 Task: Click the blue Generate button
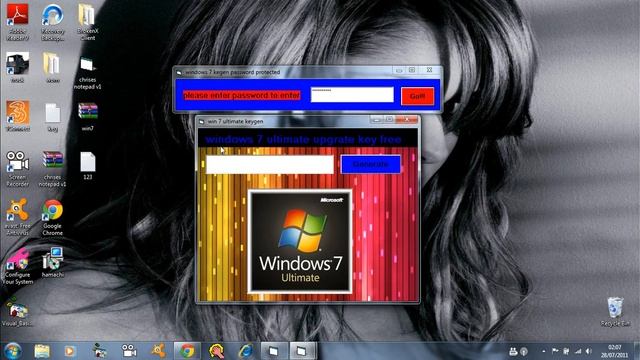coord(371,164)
